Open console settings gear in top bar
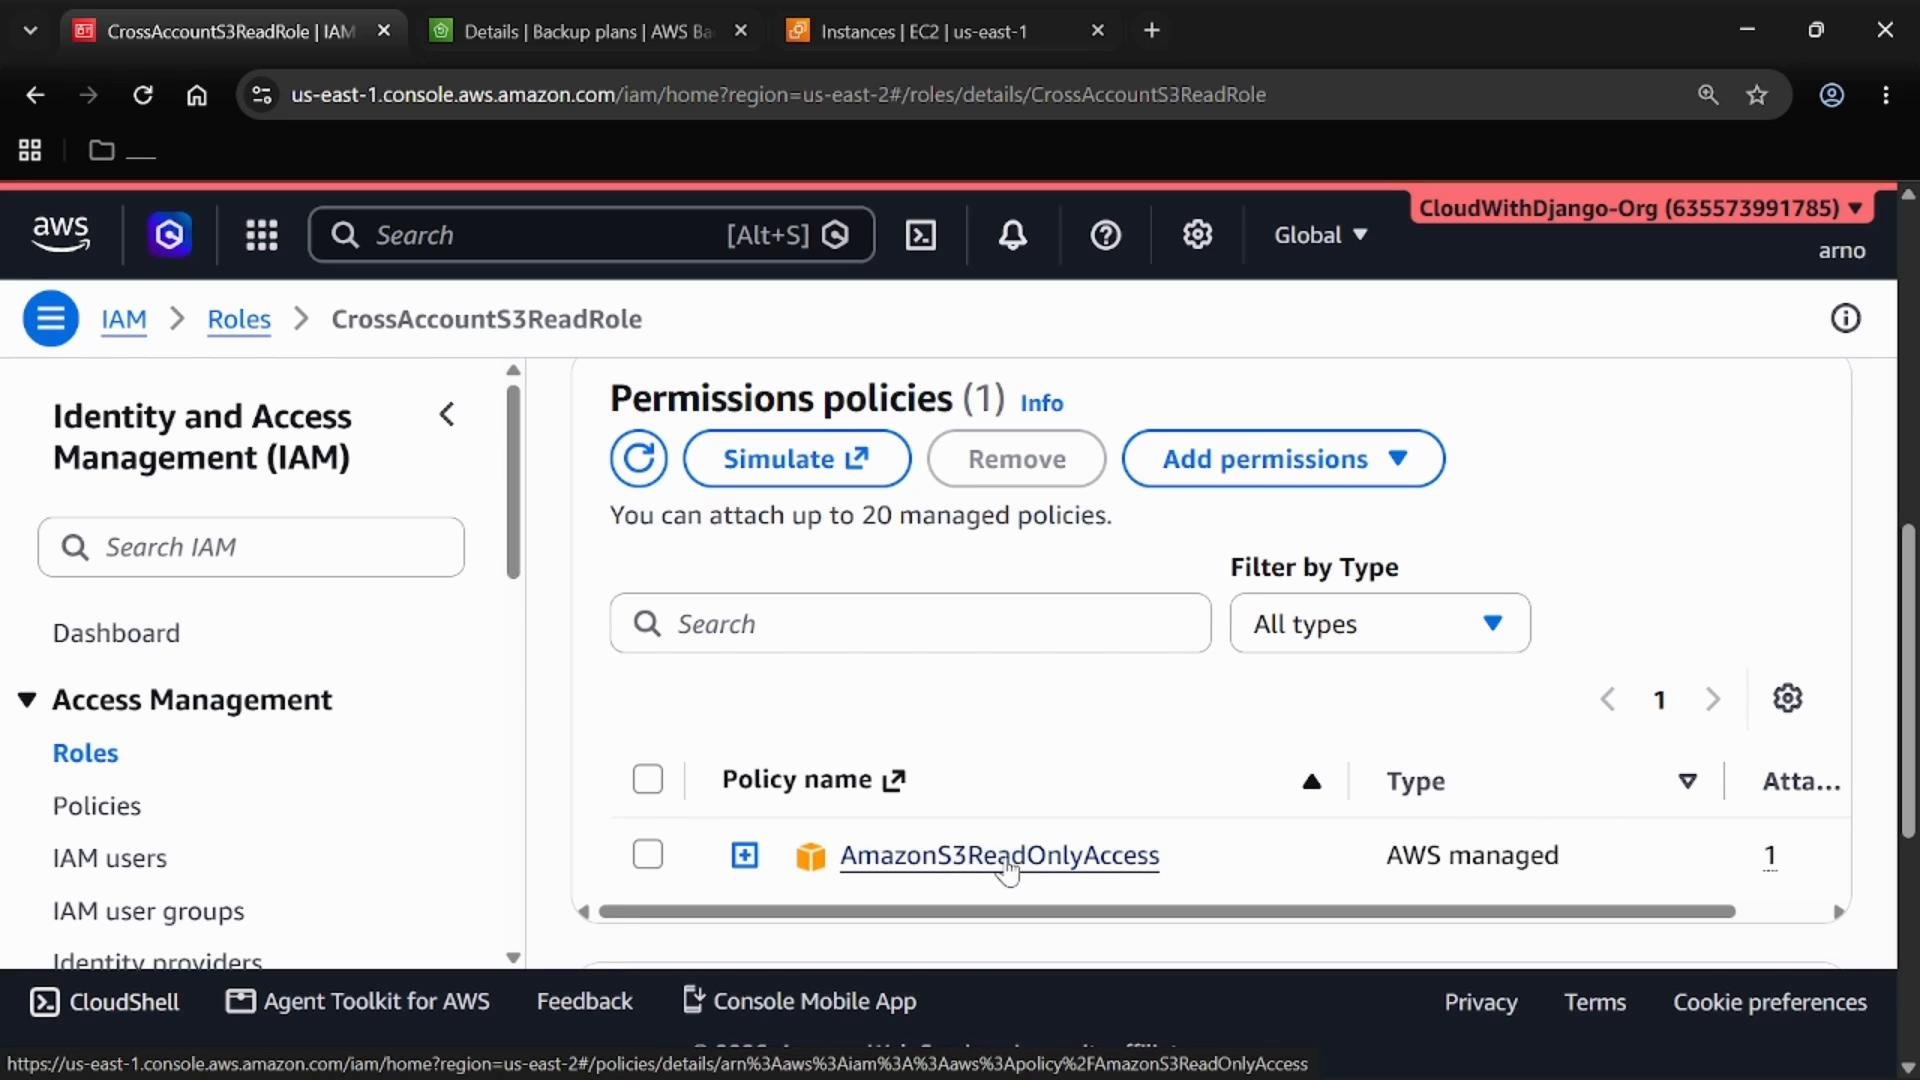 (1197, 235)
